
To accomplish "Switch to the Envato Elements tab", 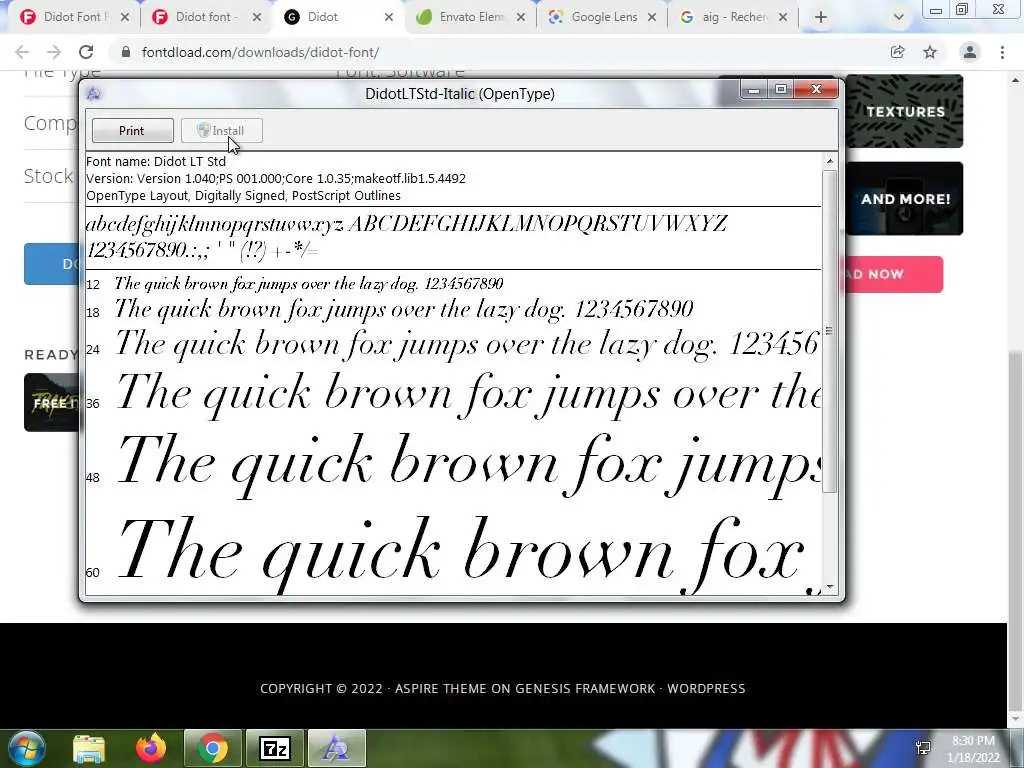I will [470, 17].
